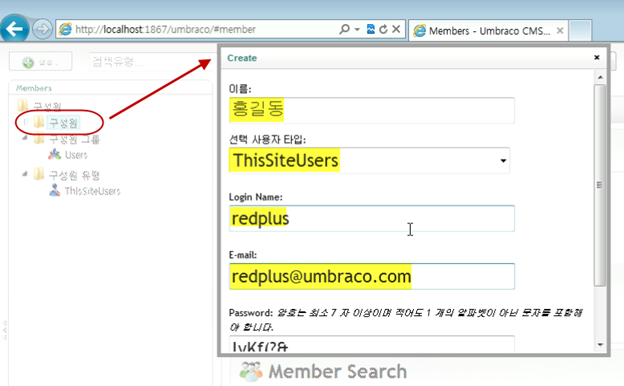Click the folder icon of root 구성원
The height and width of the screenshot is (386, 624).
(23, 105)
